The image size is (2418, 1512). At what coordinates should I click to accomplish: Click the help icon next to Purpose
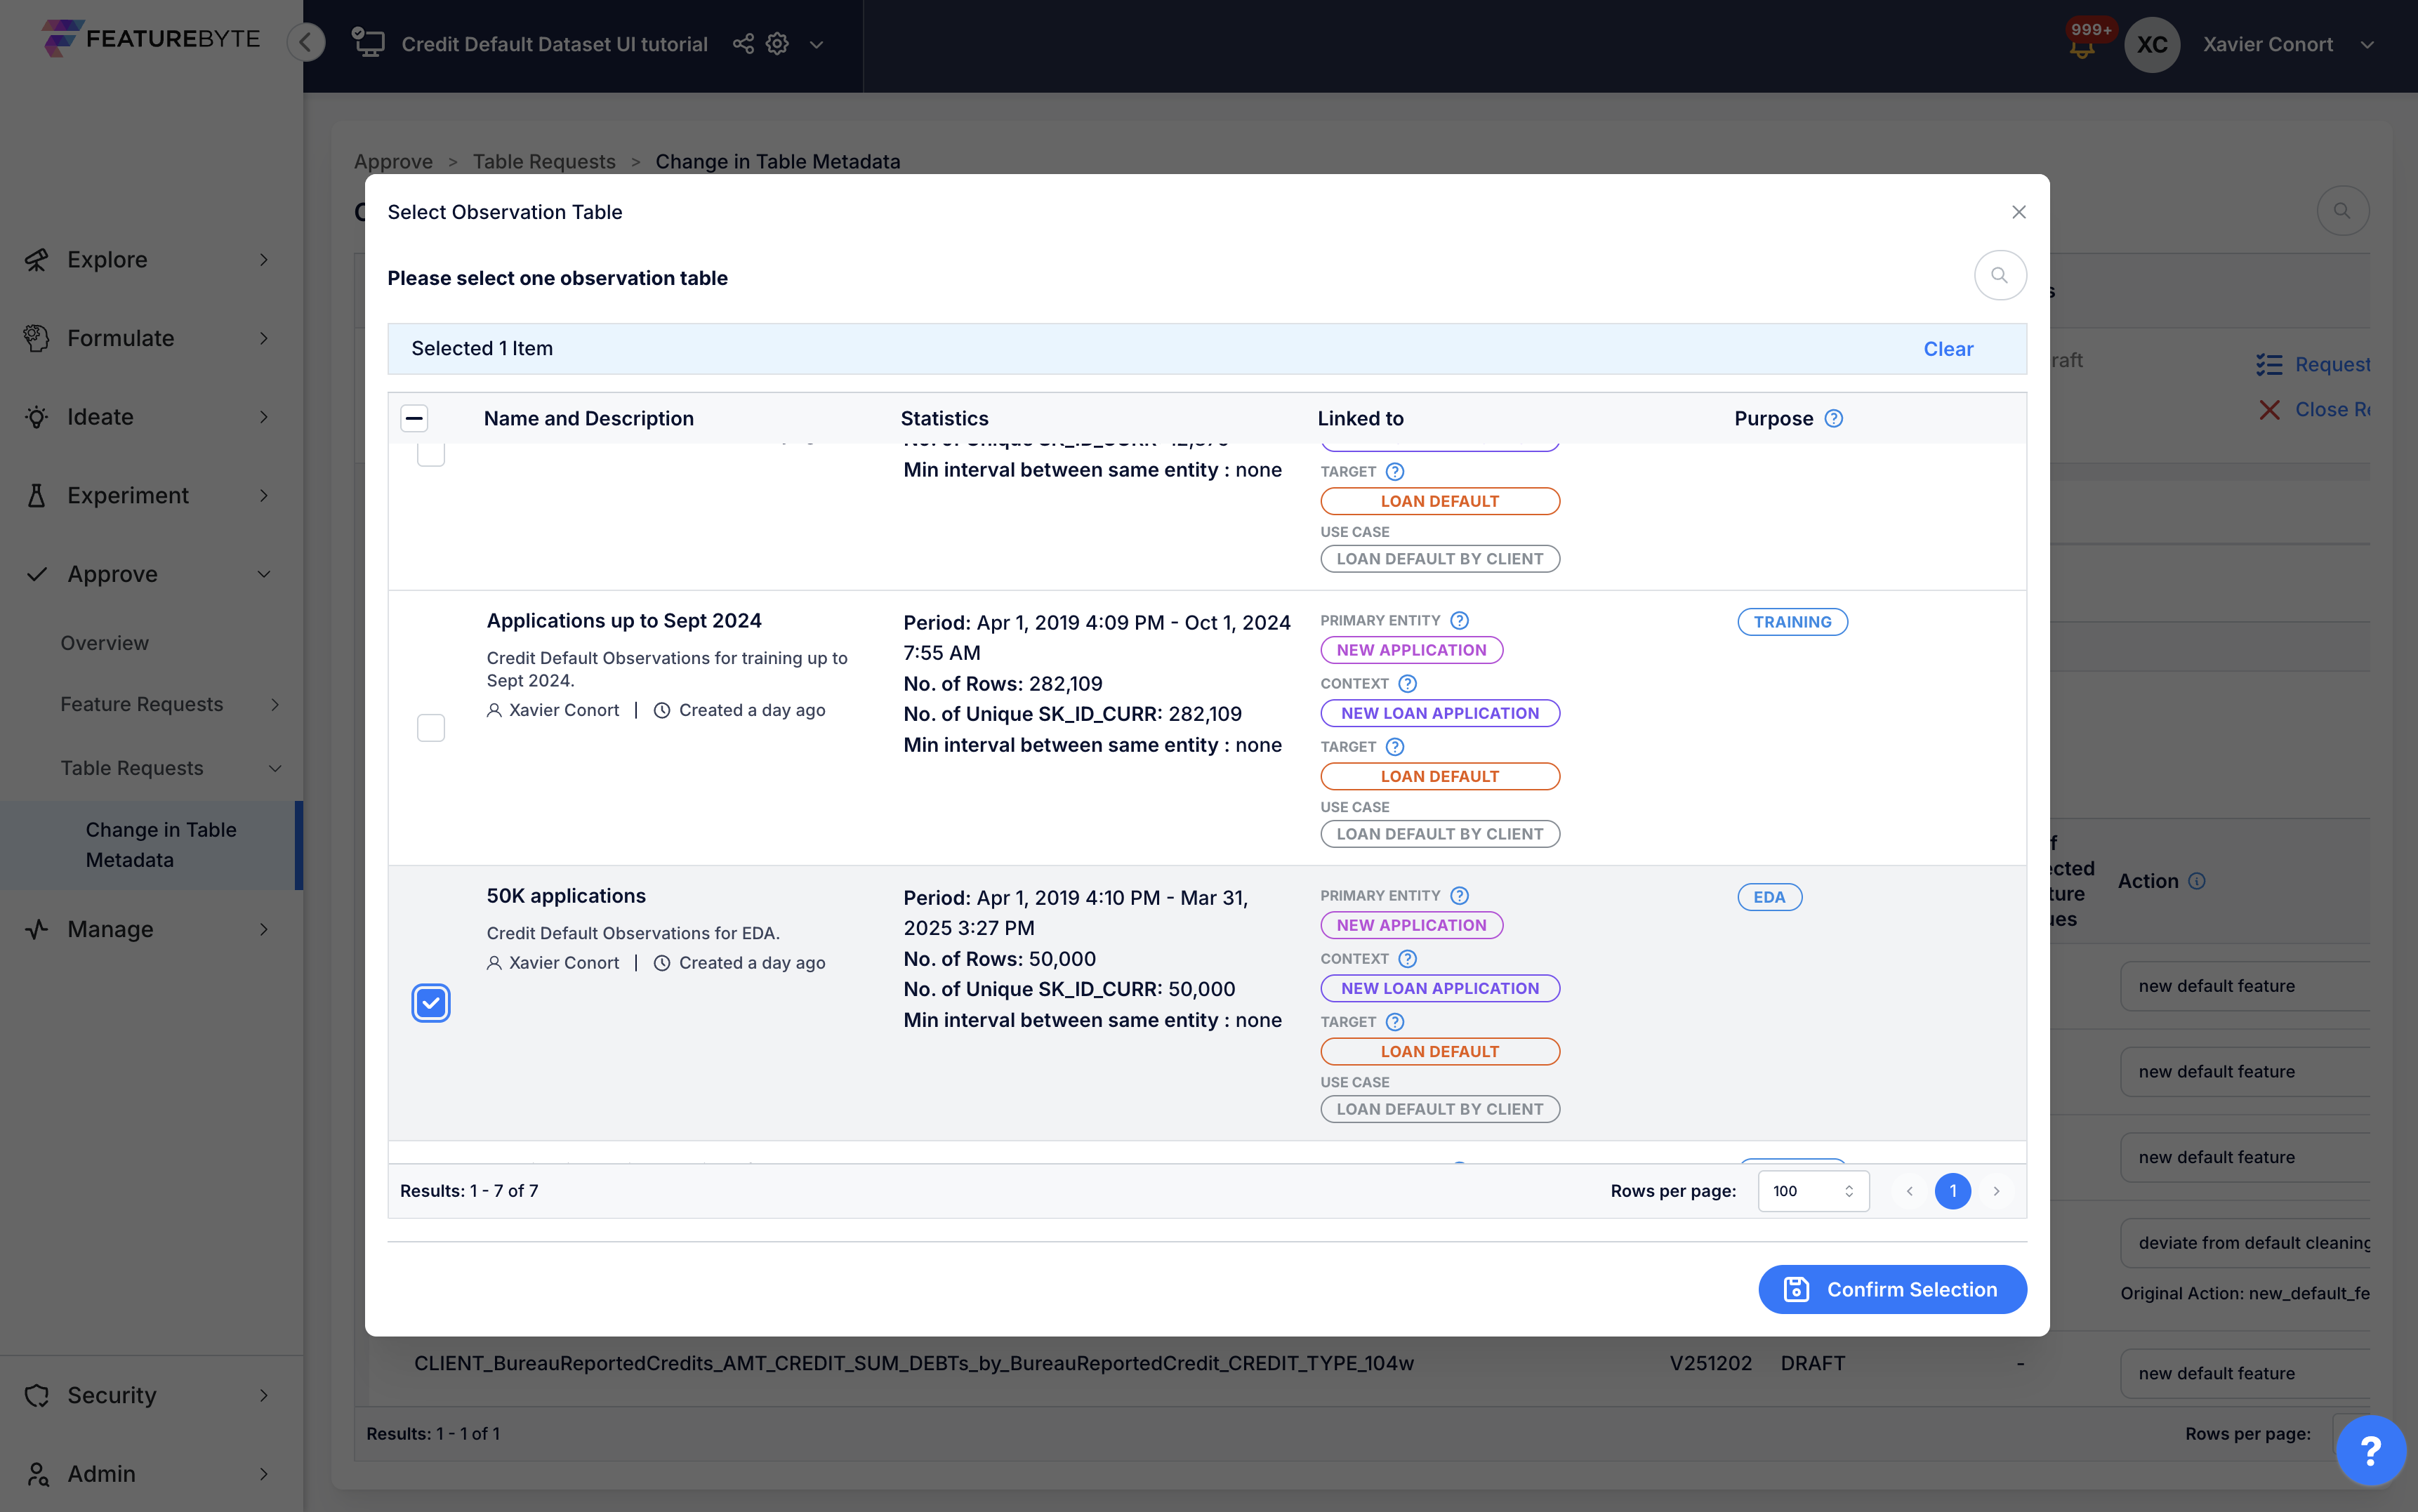1833,418
